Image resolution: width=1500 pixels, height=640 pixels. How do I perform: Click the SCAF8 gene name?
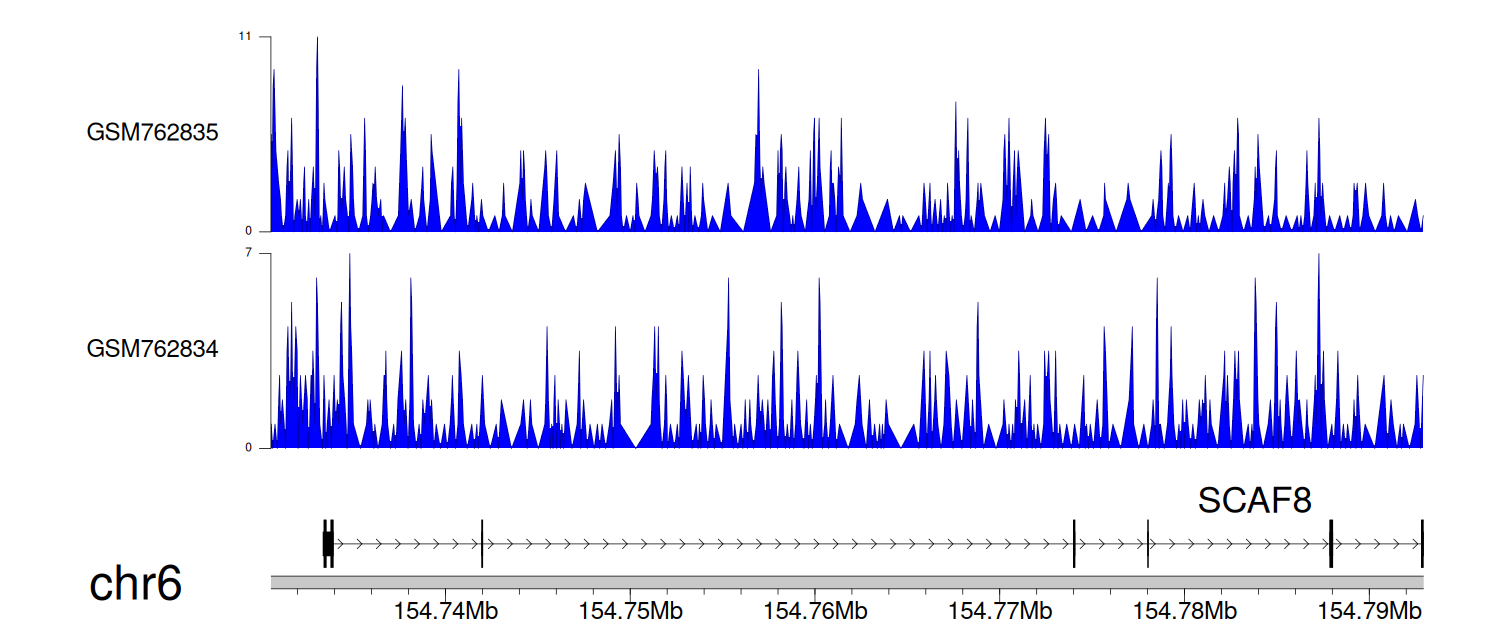pyautogui.click(x=1254, y=500)
